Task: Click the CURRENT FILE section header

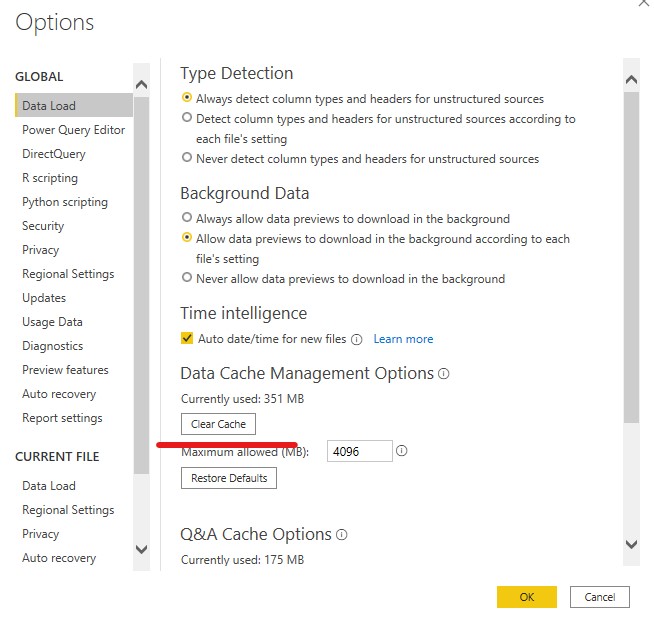Action: coord(57,457)
